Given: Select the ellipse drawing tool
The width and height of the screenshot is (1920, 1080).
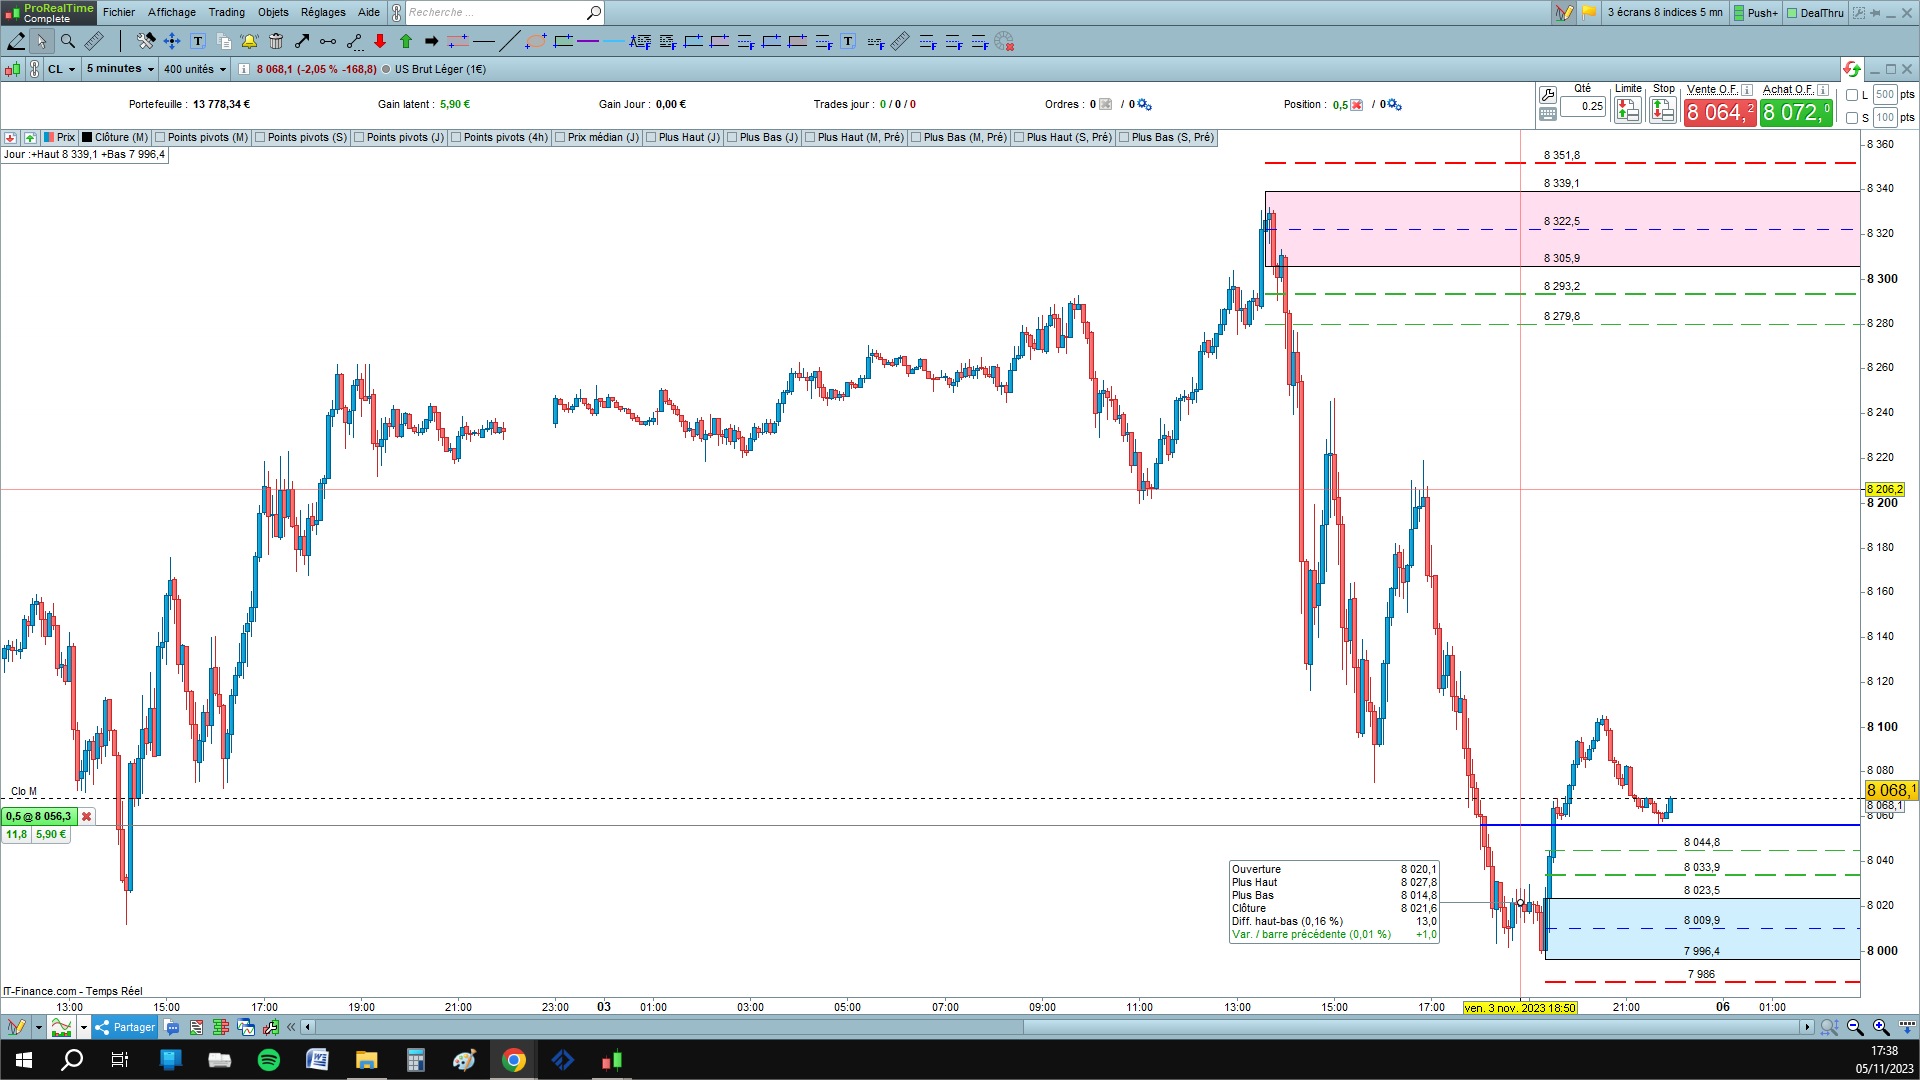Looking at the screenshot, I should pyautogui.click(x=536, y=41).
